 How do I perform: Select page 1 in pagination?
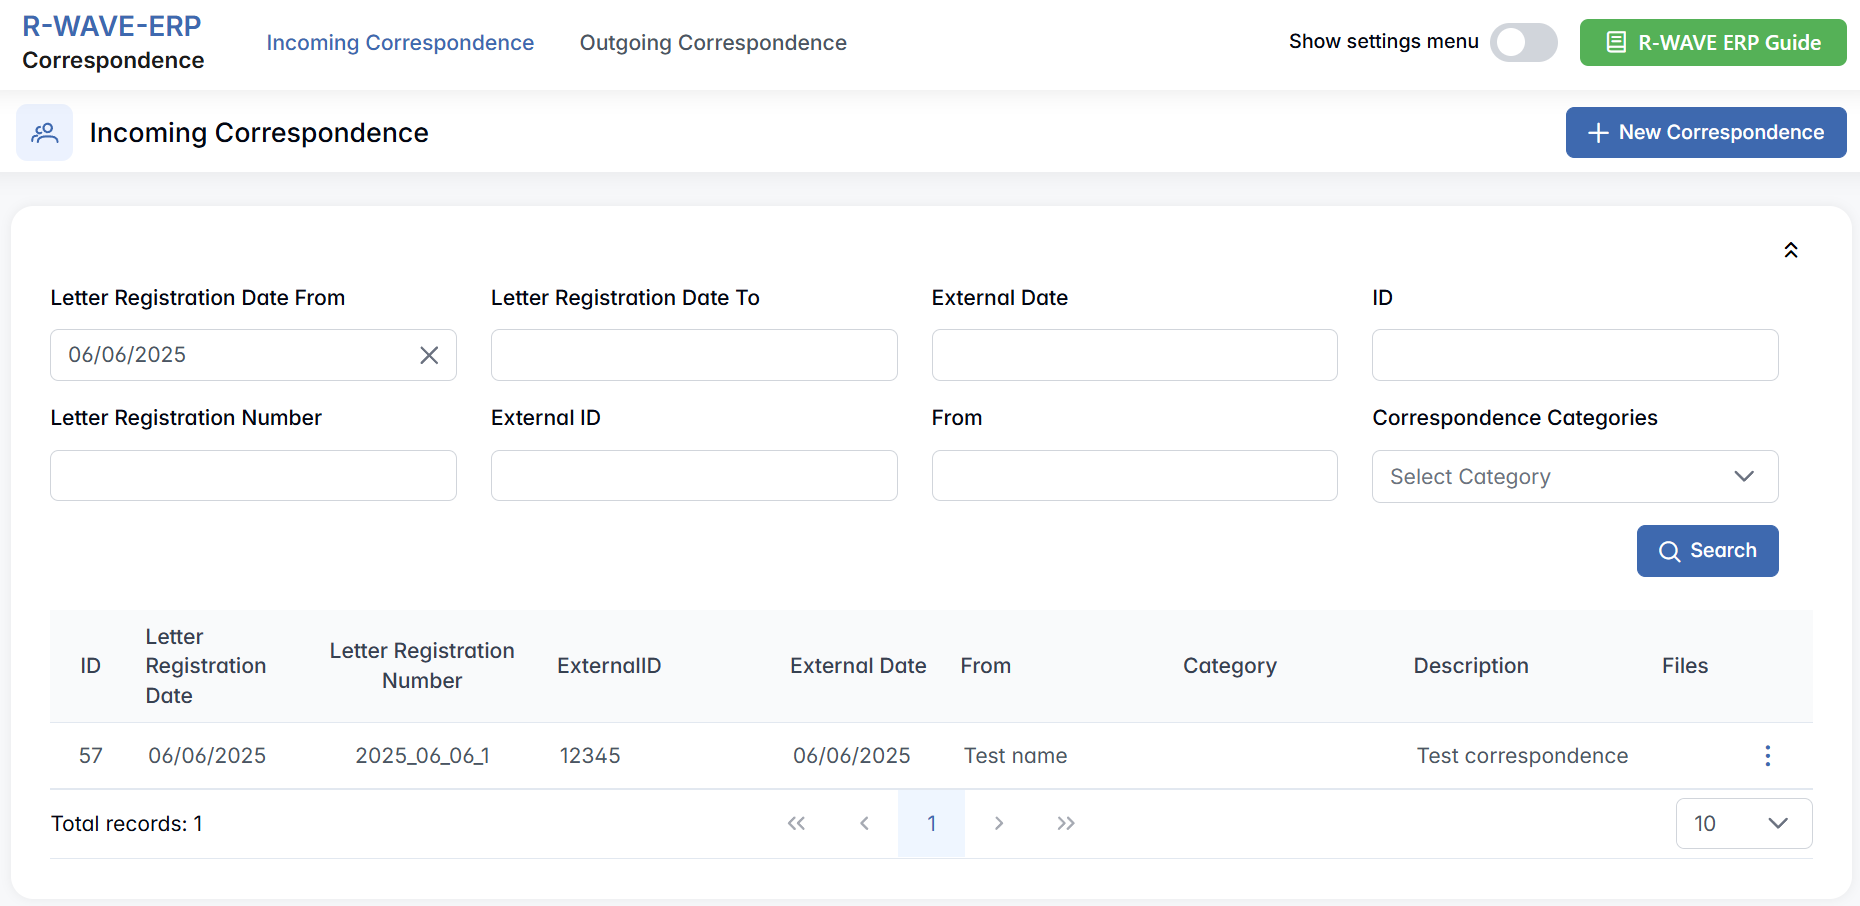(931, 823)
